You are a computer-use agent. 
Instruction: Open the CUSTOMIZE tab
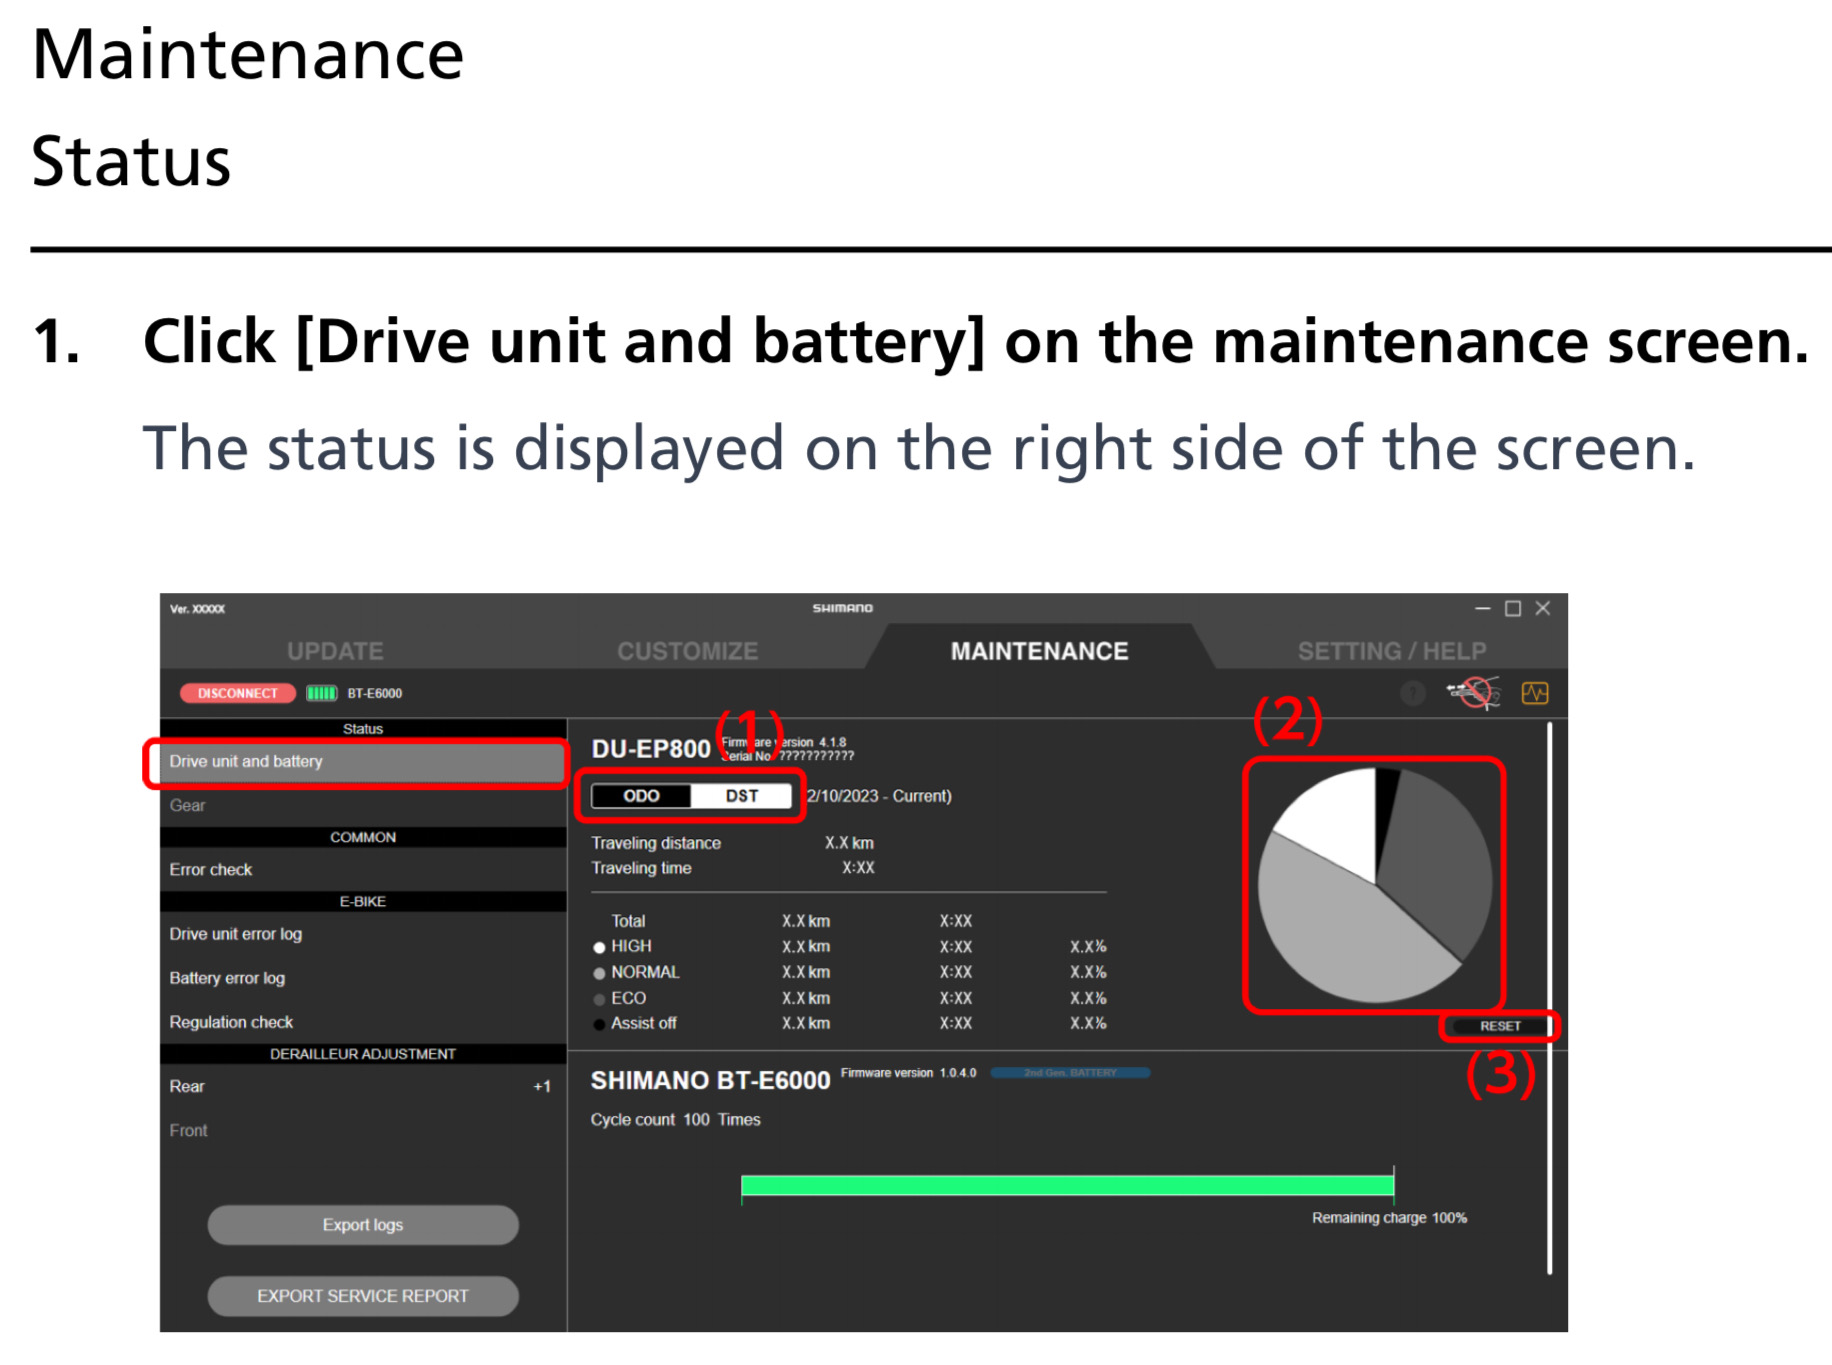tap(687, 651)
